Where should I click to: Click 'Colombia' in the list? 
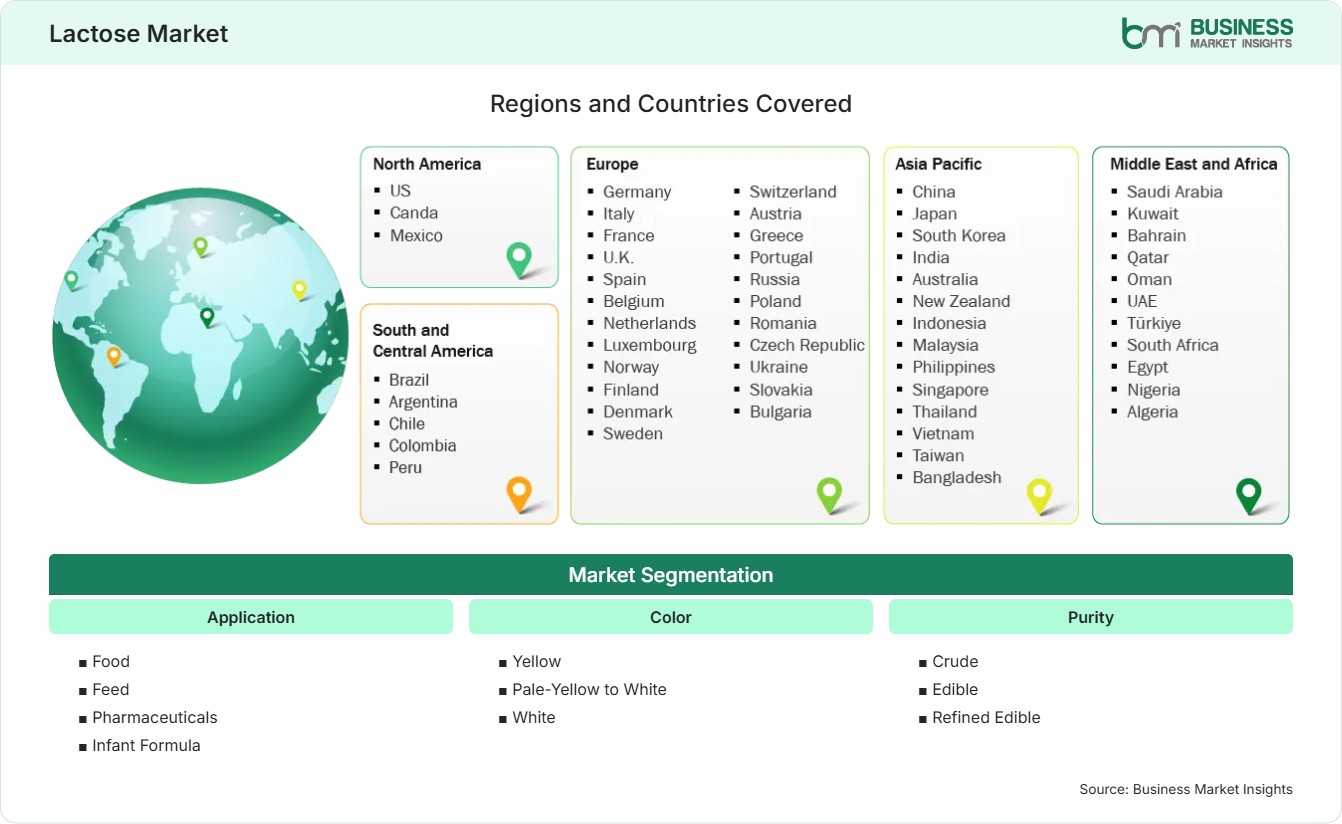[x=422, y=445]
